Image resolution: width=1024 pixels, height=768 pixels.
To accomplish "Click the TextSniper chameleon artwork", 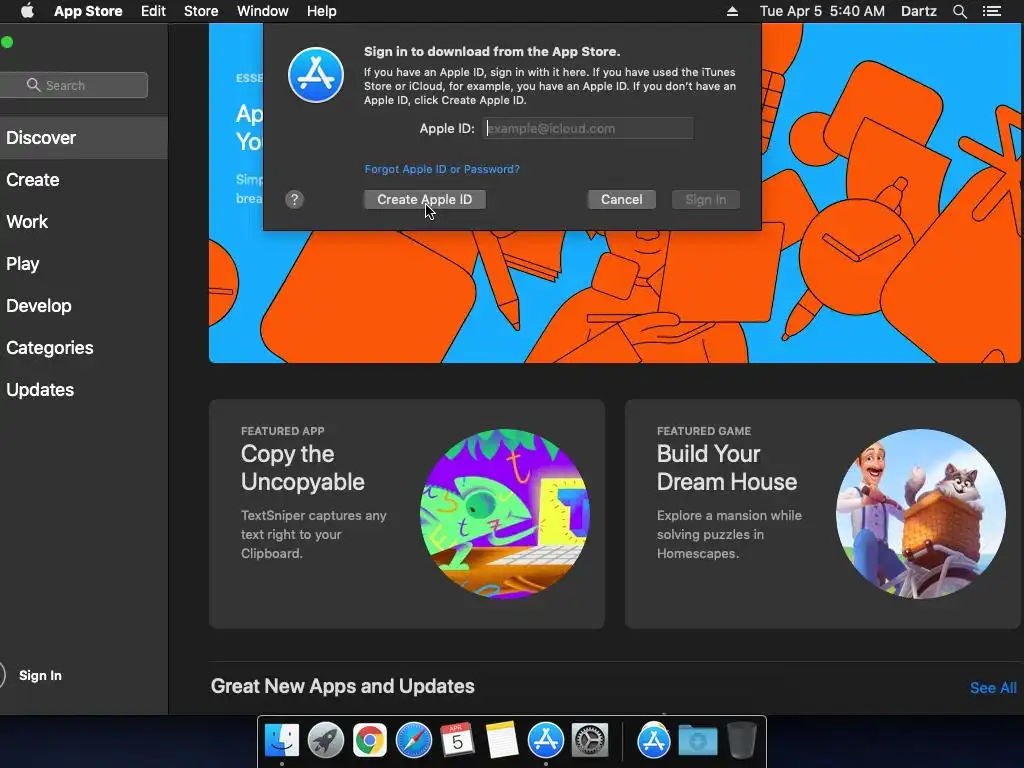I will [x=504, y=514].
